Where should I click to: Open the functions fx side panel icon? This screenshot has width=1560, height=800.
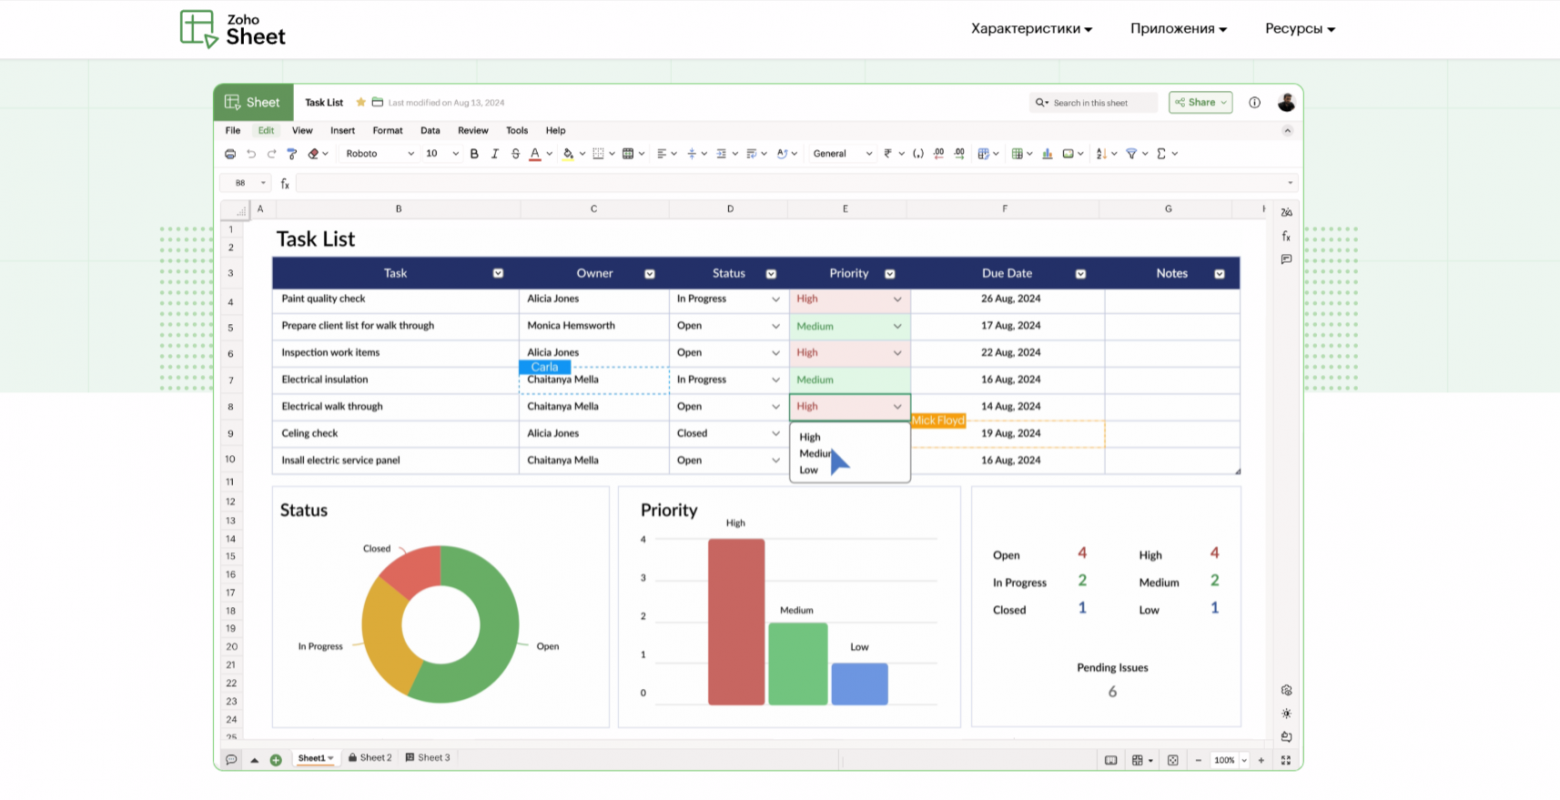[1286, 236]
